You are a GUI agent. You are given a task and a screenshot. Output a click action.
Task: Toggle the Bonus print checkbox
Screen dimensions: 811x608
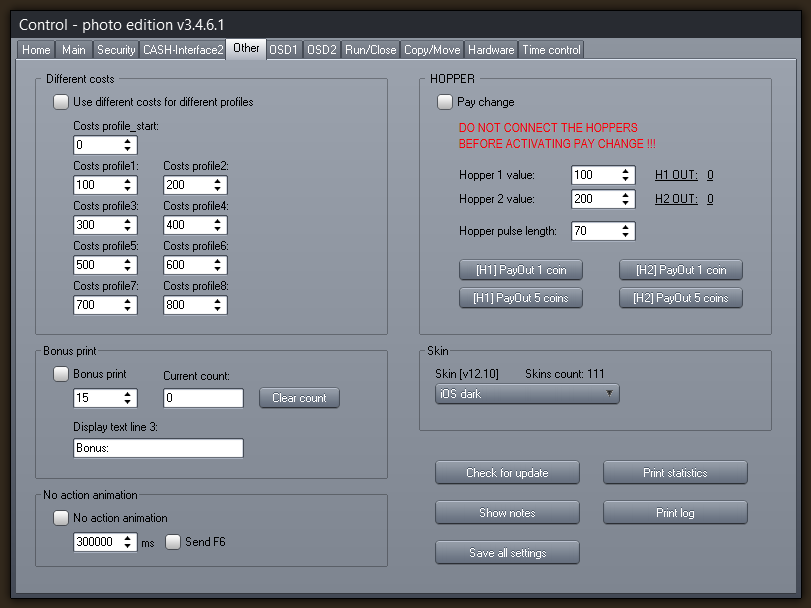click(60, 373)
